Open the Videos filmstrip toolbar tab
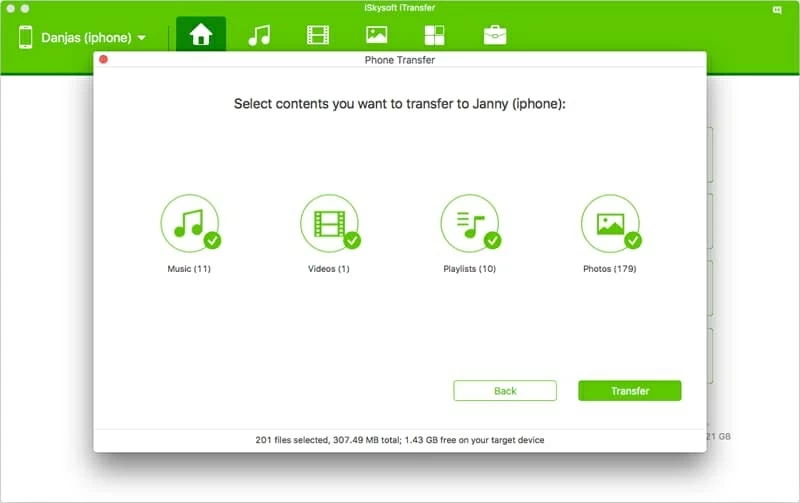The height and width of the screenshot is (503, 800). coord(318,36)
